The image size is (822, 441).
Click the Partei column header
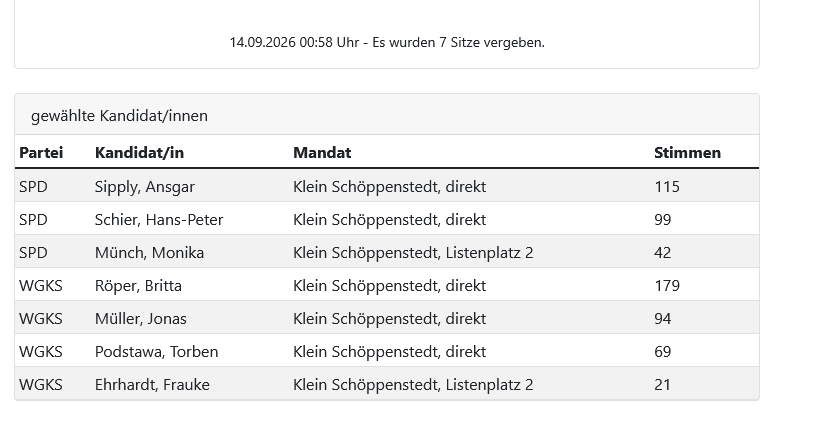(x=41, y=153)
